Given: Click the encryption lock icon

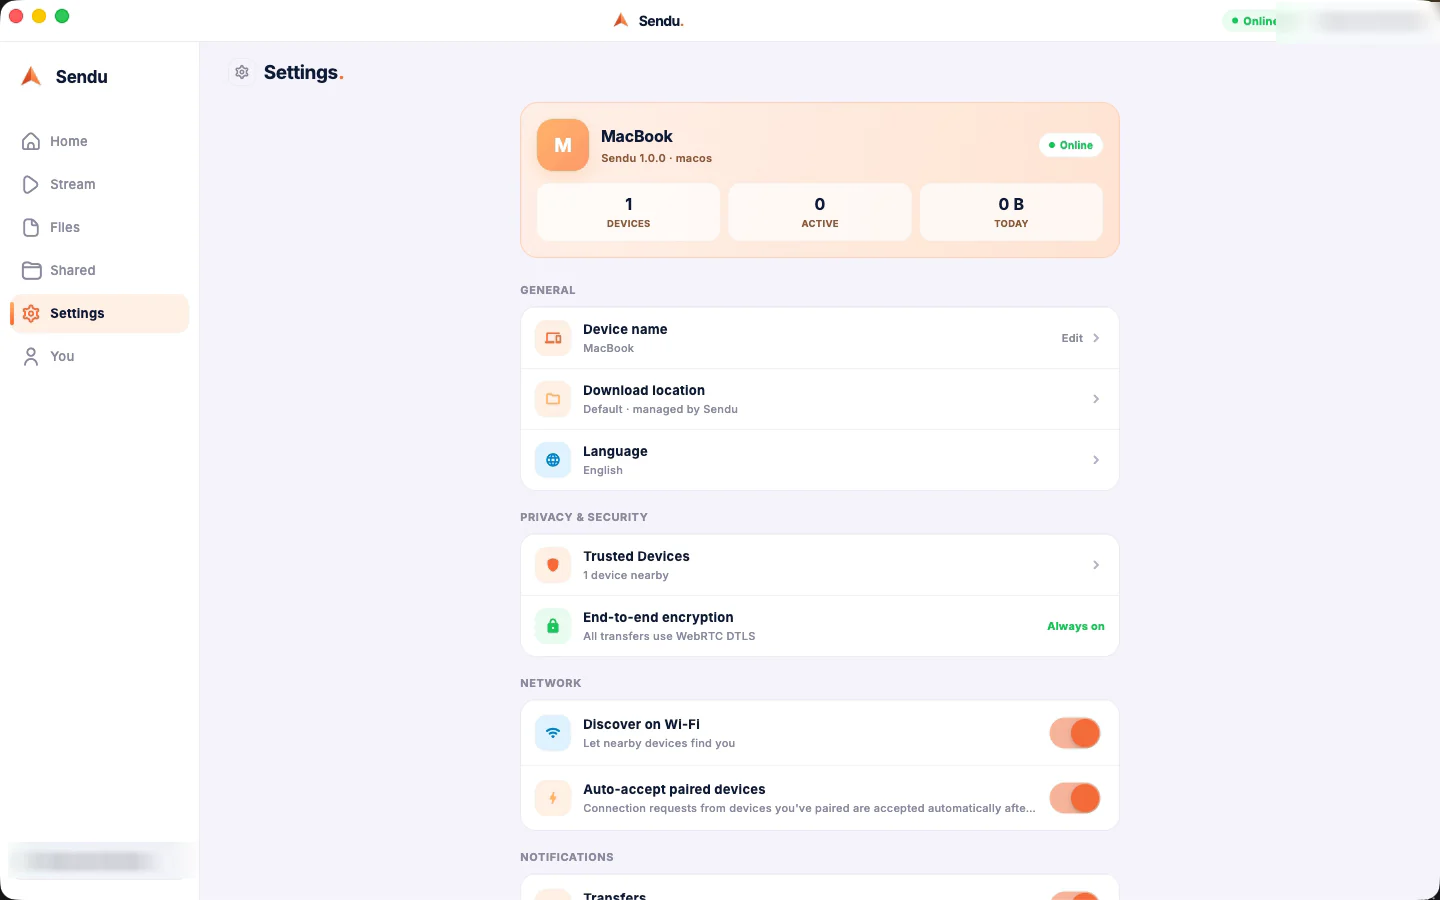Looking at the screenshot, I should (x=553, y=626).
